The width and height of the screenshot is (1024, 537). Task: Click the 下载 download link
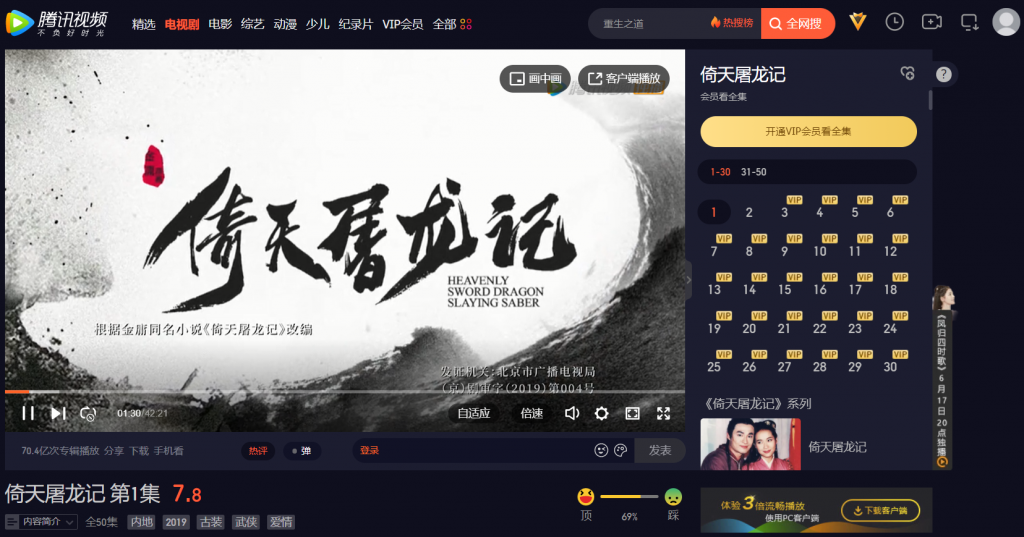coord(138,451)
